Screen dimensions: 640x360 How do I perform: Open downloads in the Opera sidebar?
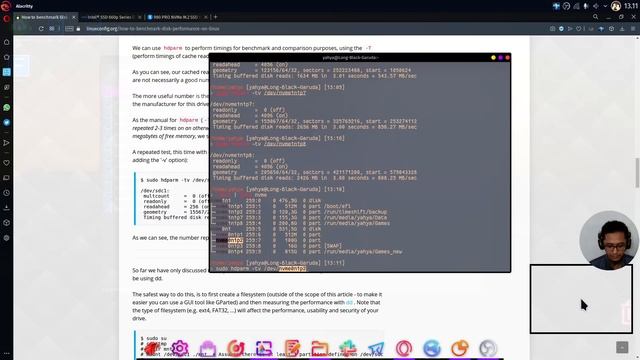(x=7, y=207)
